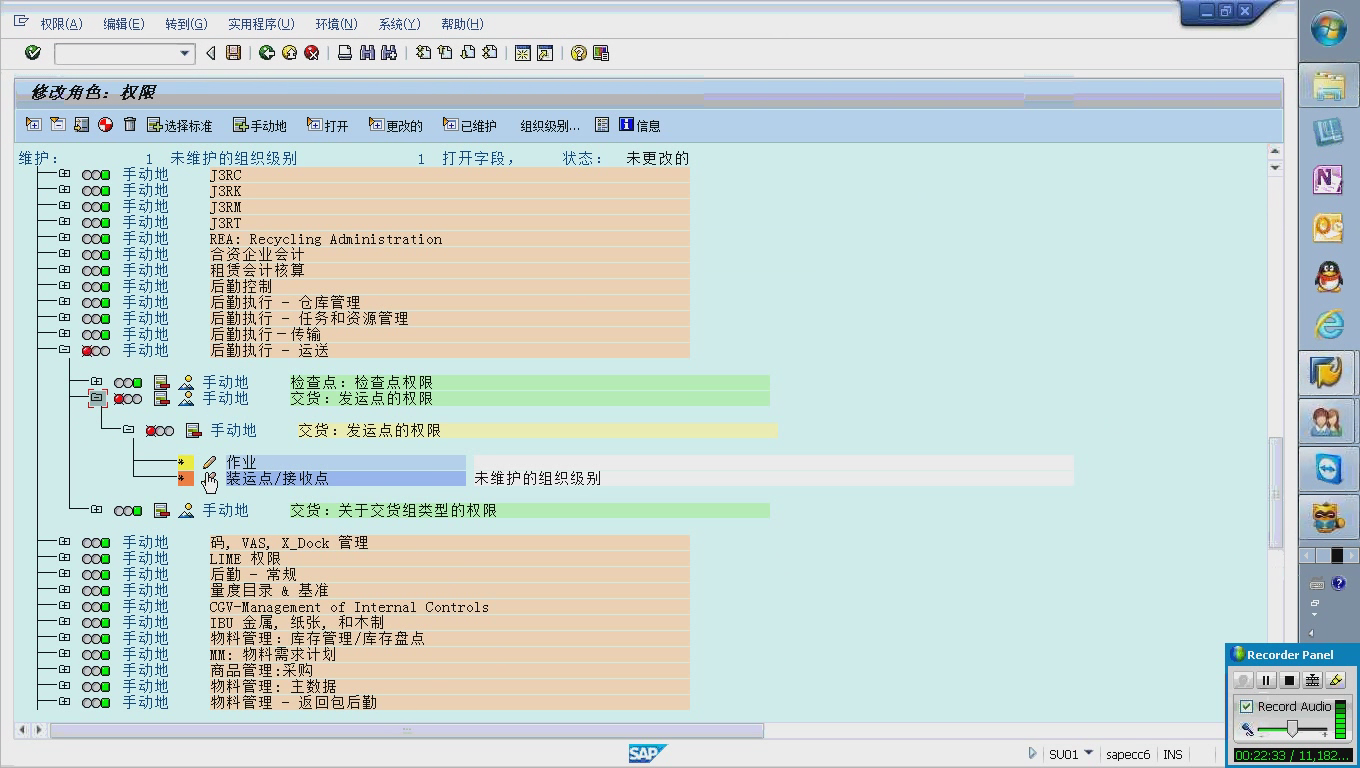Viewport: 1360px width, 768px height.
Task: Click the Windows Start orb
Action: [x=1328, y=30]
